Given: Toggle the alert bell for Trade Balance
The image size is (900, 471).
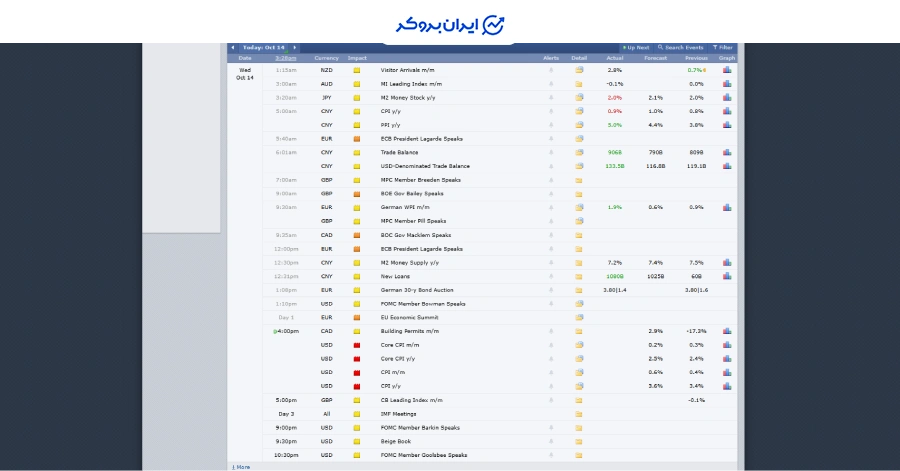Looking at the screenshot, I should 551,153.
